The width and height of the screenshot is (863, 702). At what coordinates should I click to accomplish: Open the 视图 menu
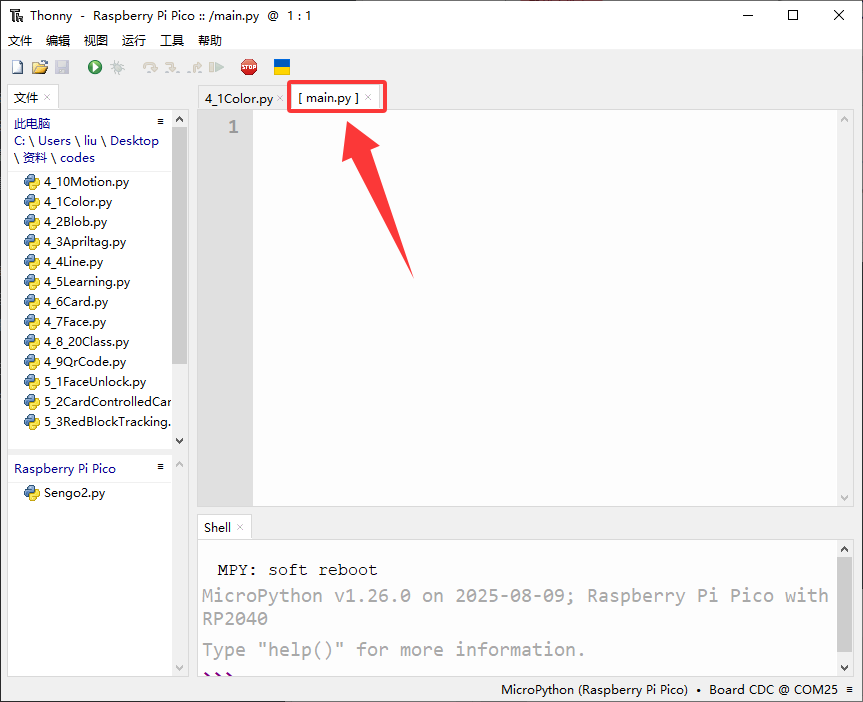pos(96,41)
